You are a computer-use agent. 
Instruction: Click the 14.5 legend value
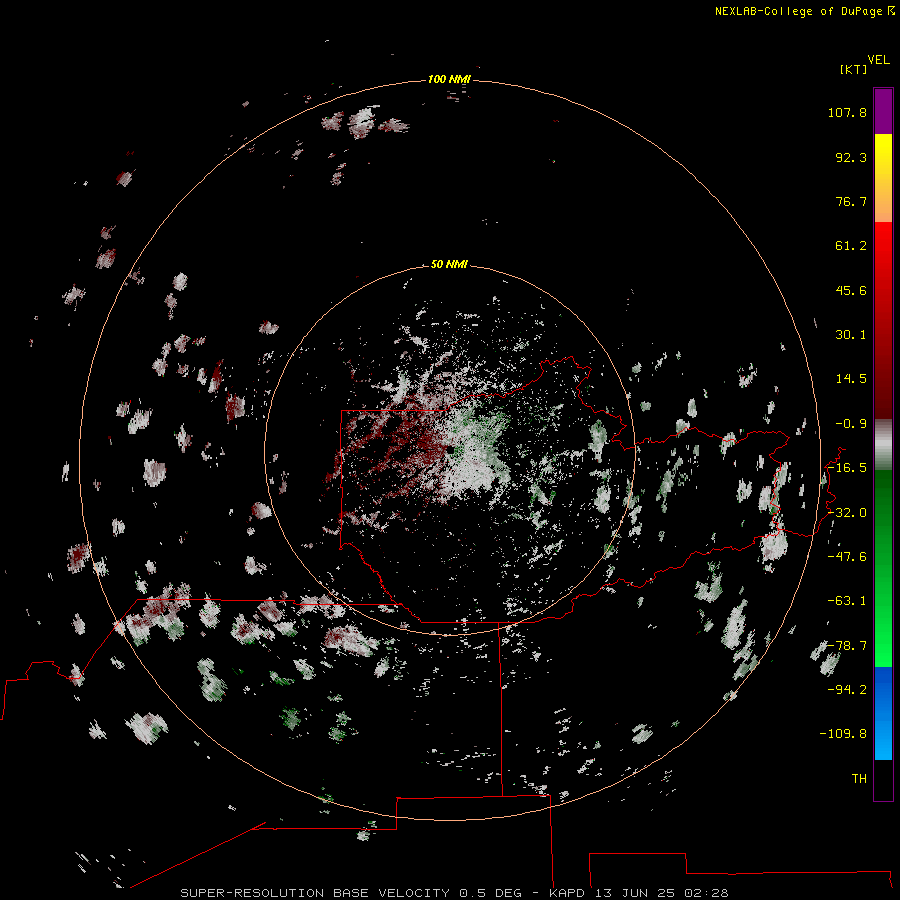click(851, 379)
